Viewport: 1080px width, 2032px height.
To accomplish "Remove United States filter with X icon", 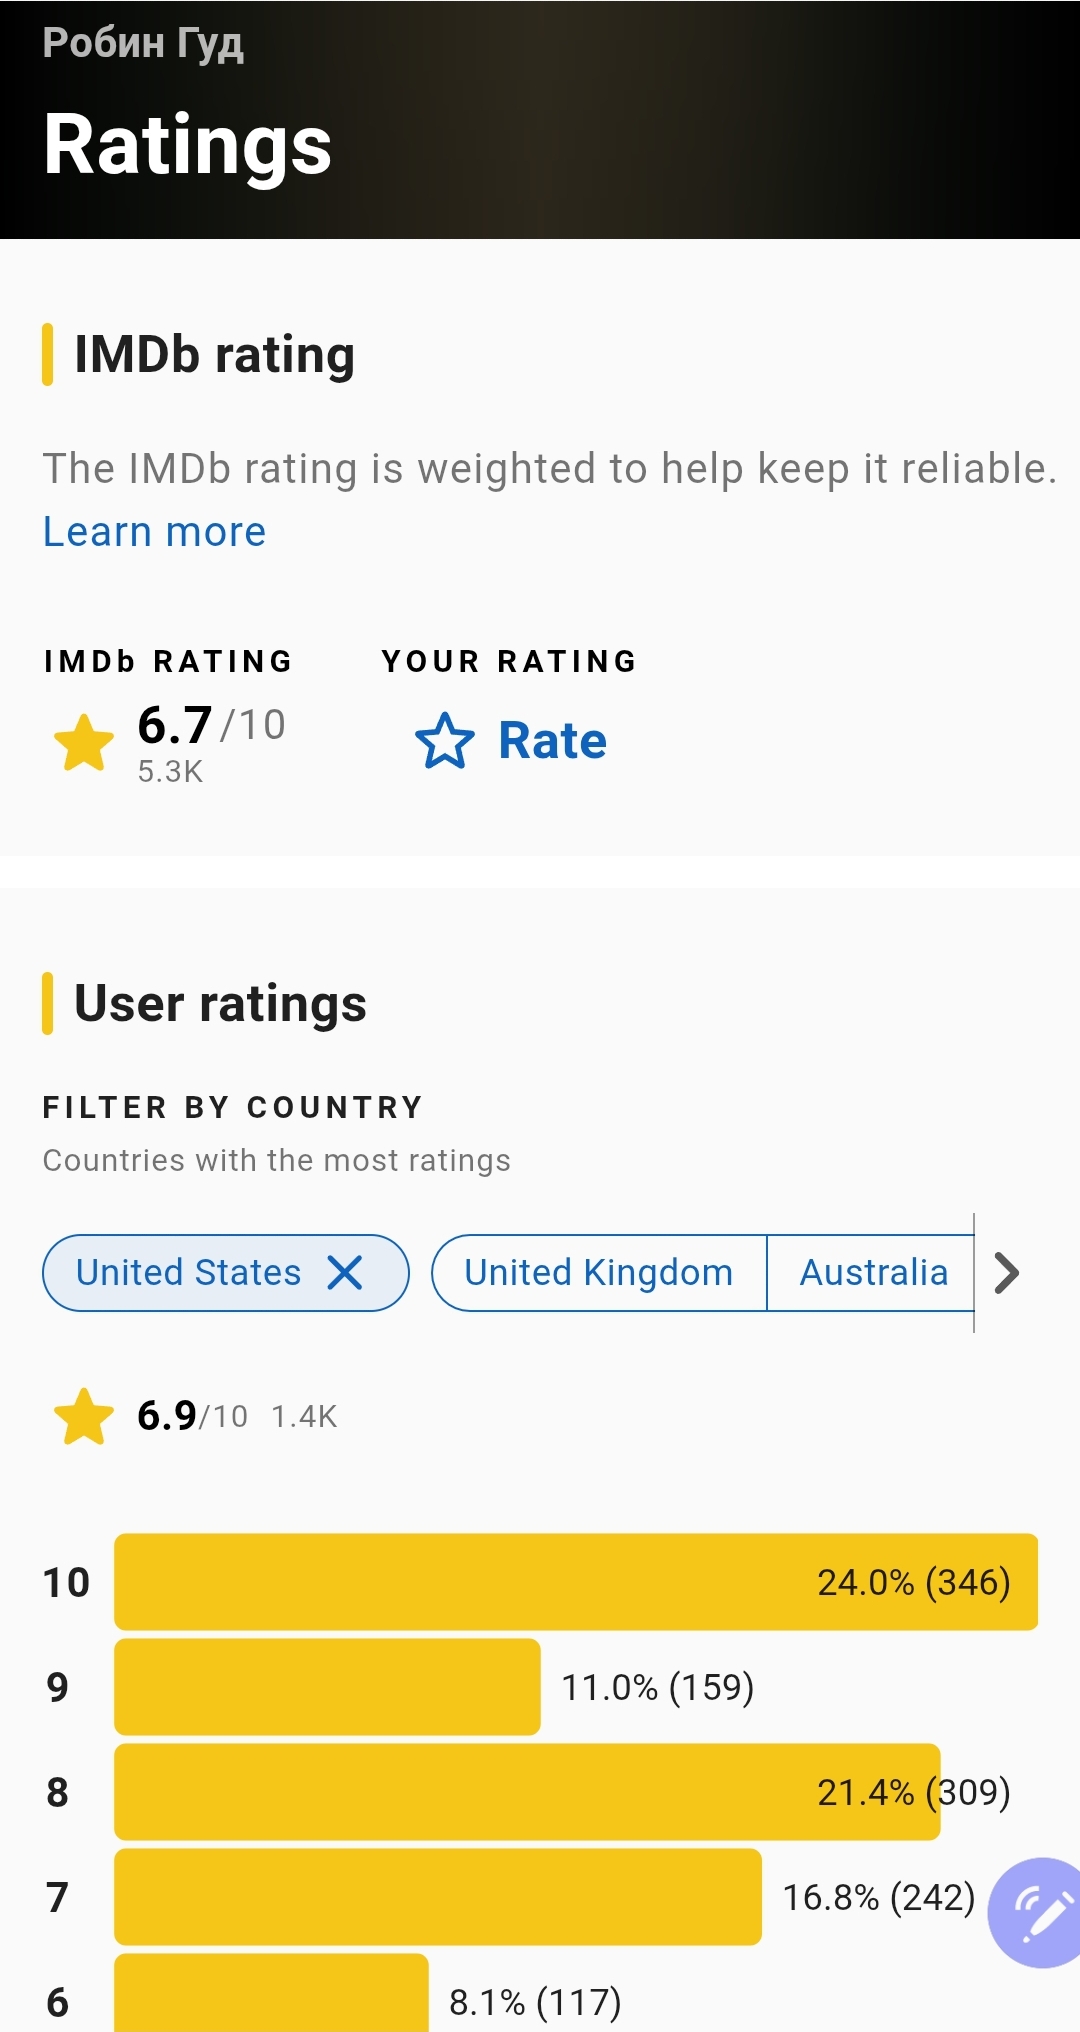I will click(x=345, y=1273).
